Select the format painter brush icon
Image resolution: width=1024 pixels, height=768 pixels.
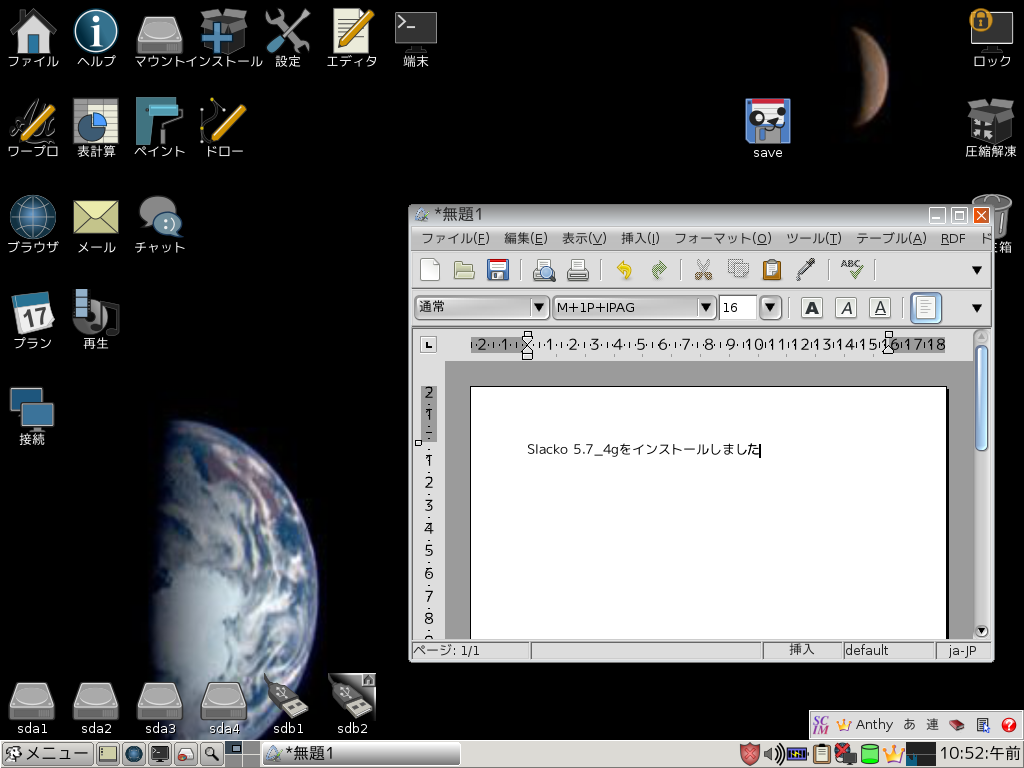[x=806, y=269]
